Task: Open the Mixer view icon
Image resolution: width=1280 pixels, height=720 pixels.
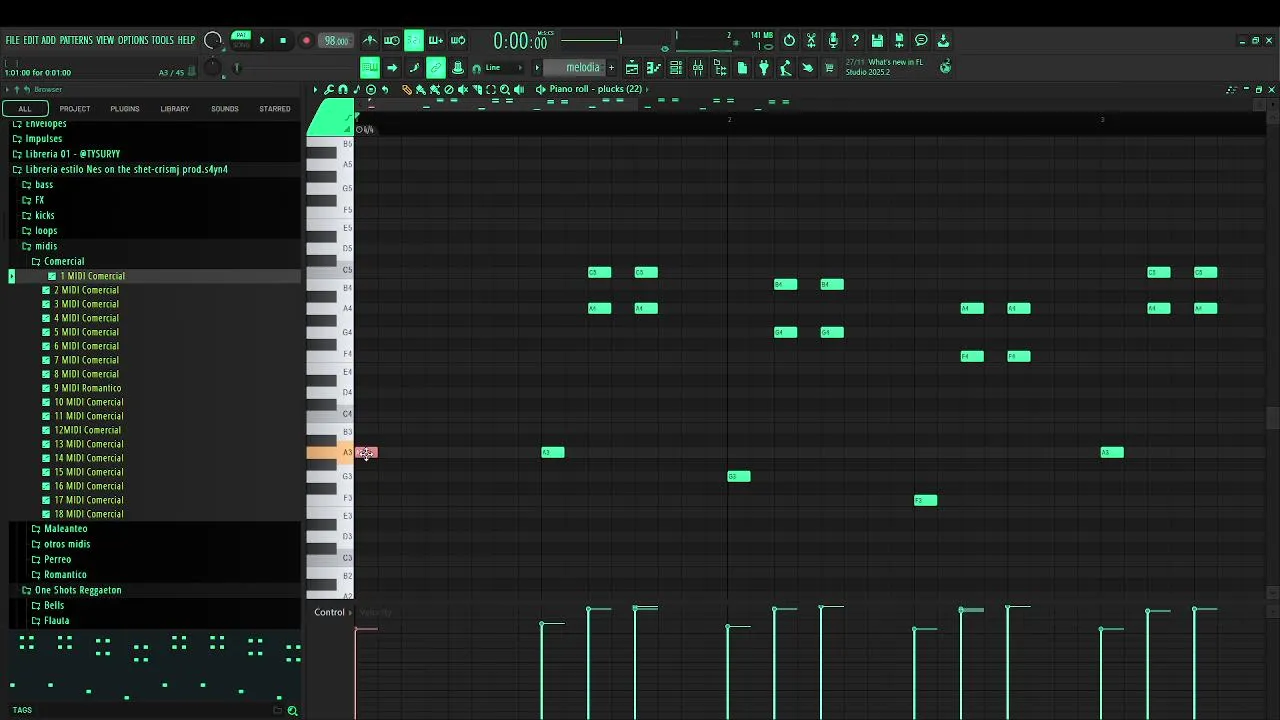Action: pos(698,68)
